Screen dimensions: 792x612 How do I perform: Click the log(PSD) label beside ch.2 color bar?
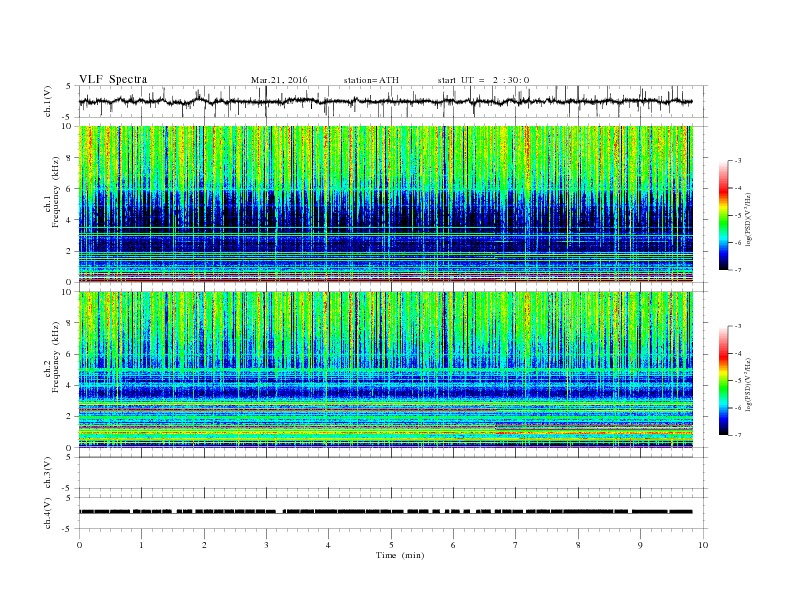point(749,385)
